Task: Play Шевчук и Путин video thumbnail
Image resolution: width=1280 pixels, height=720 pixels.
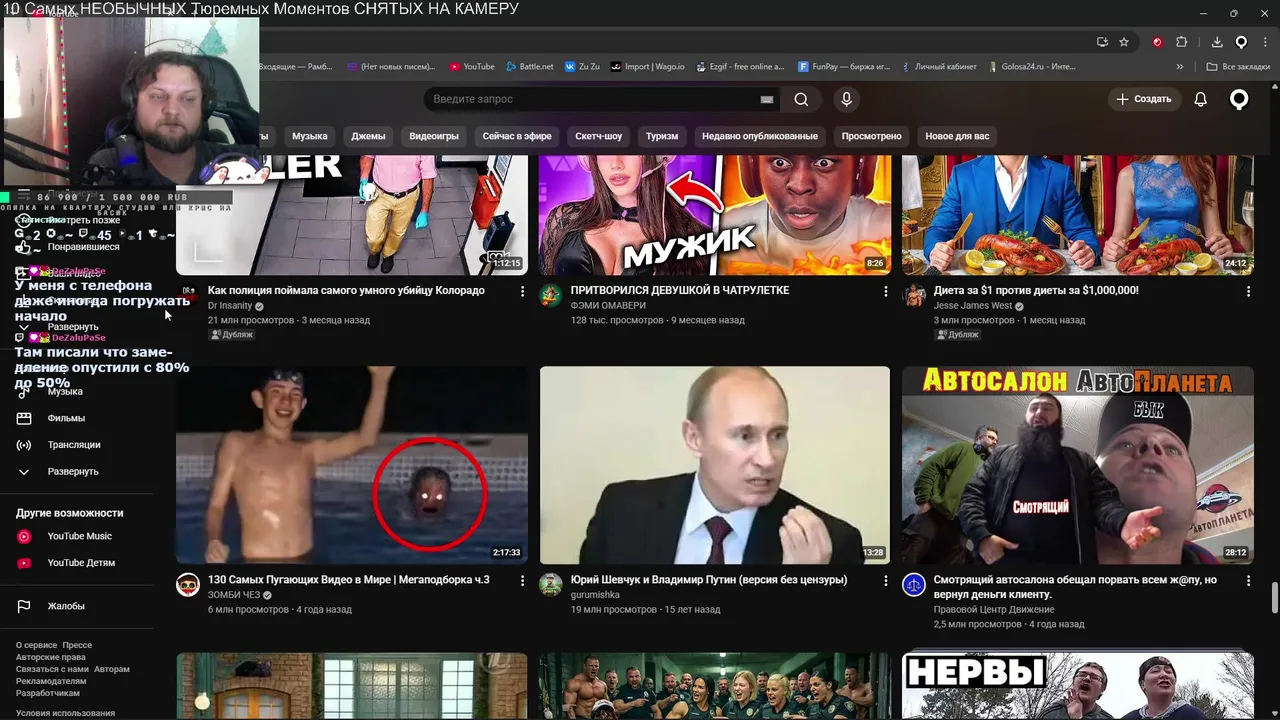Action: 715,465
